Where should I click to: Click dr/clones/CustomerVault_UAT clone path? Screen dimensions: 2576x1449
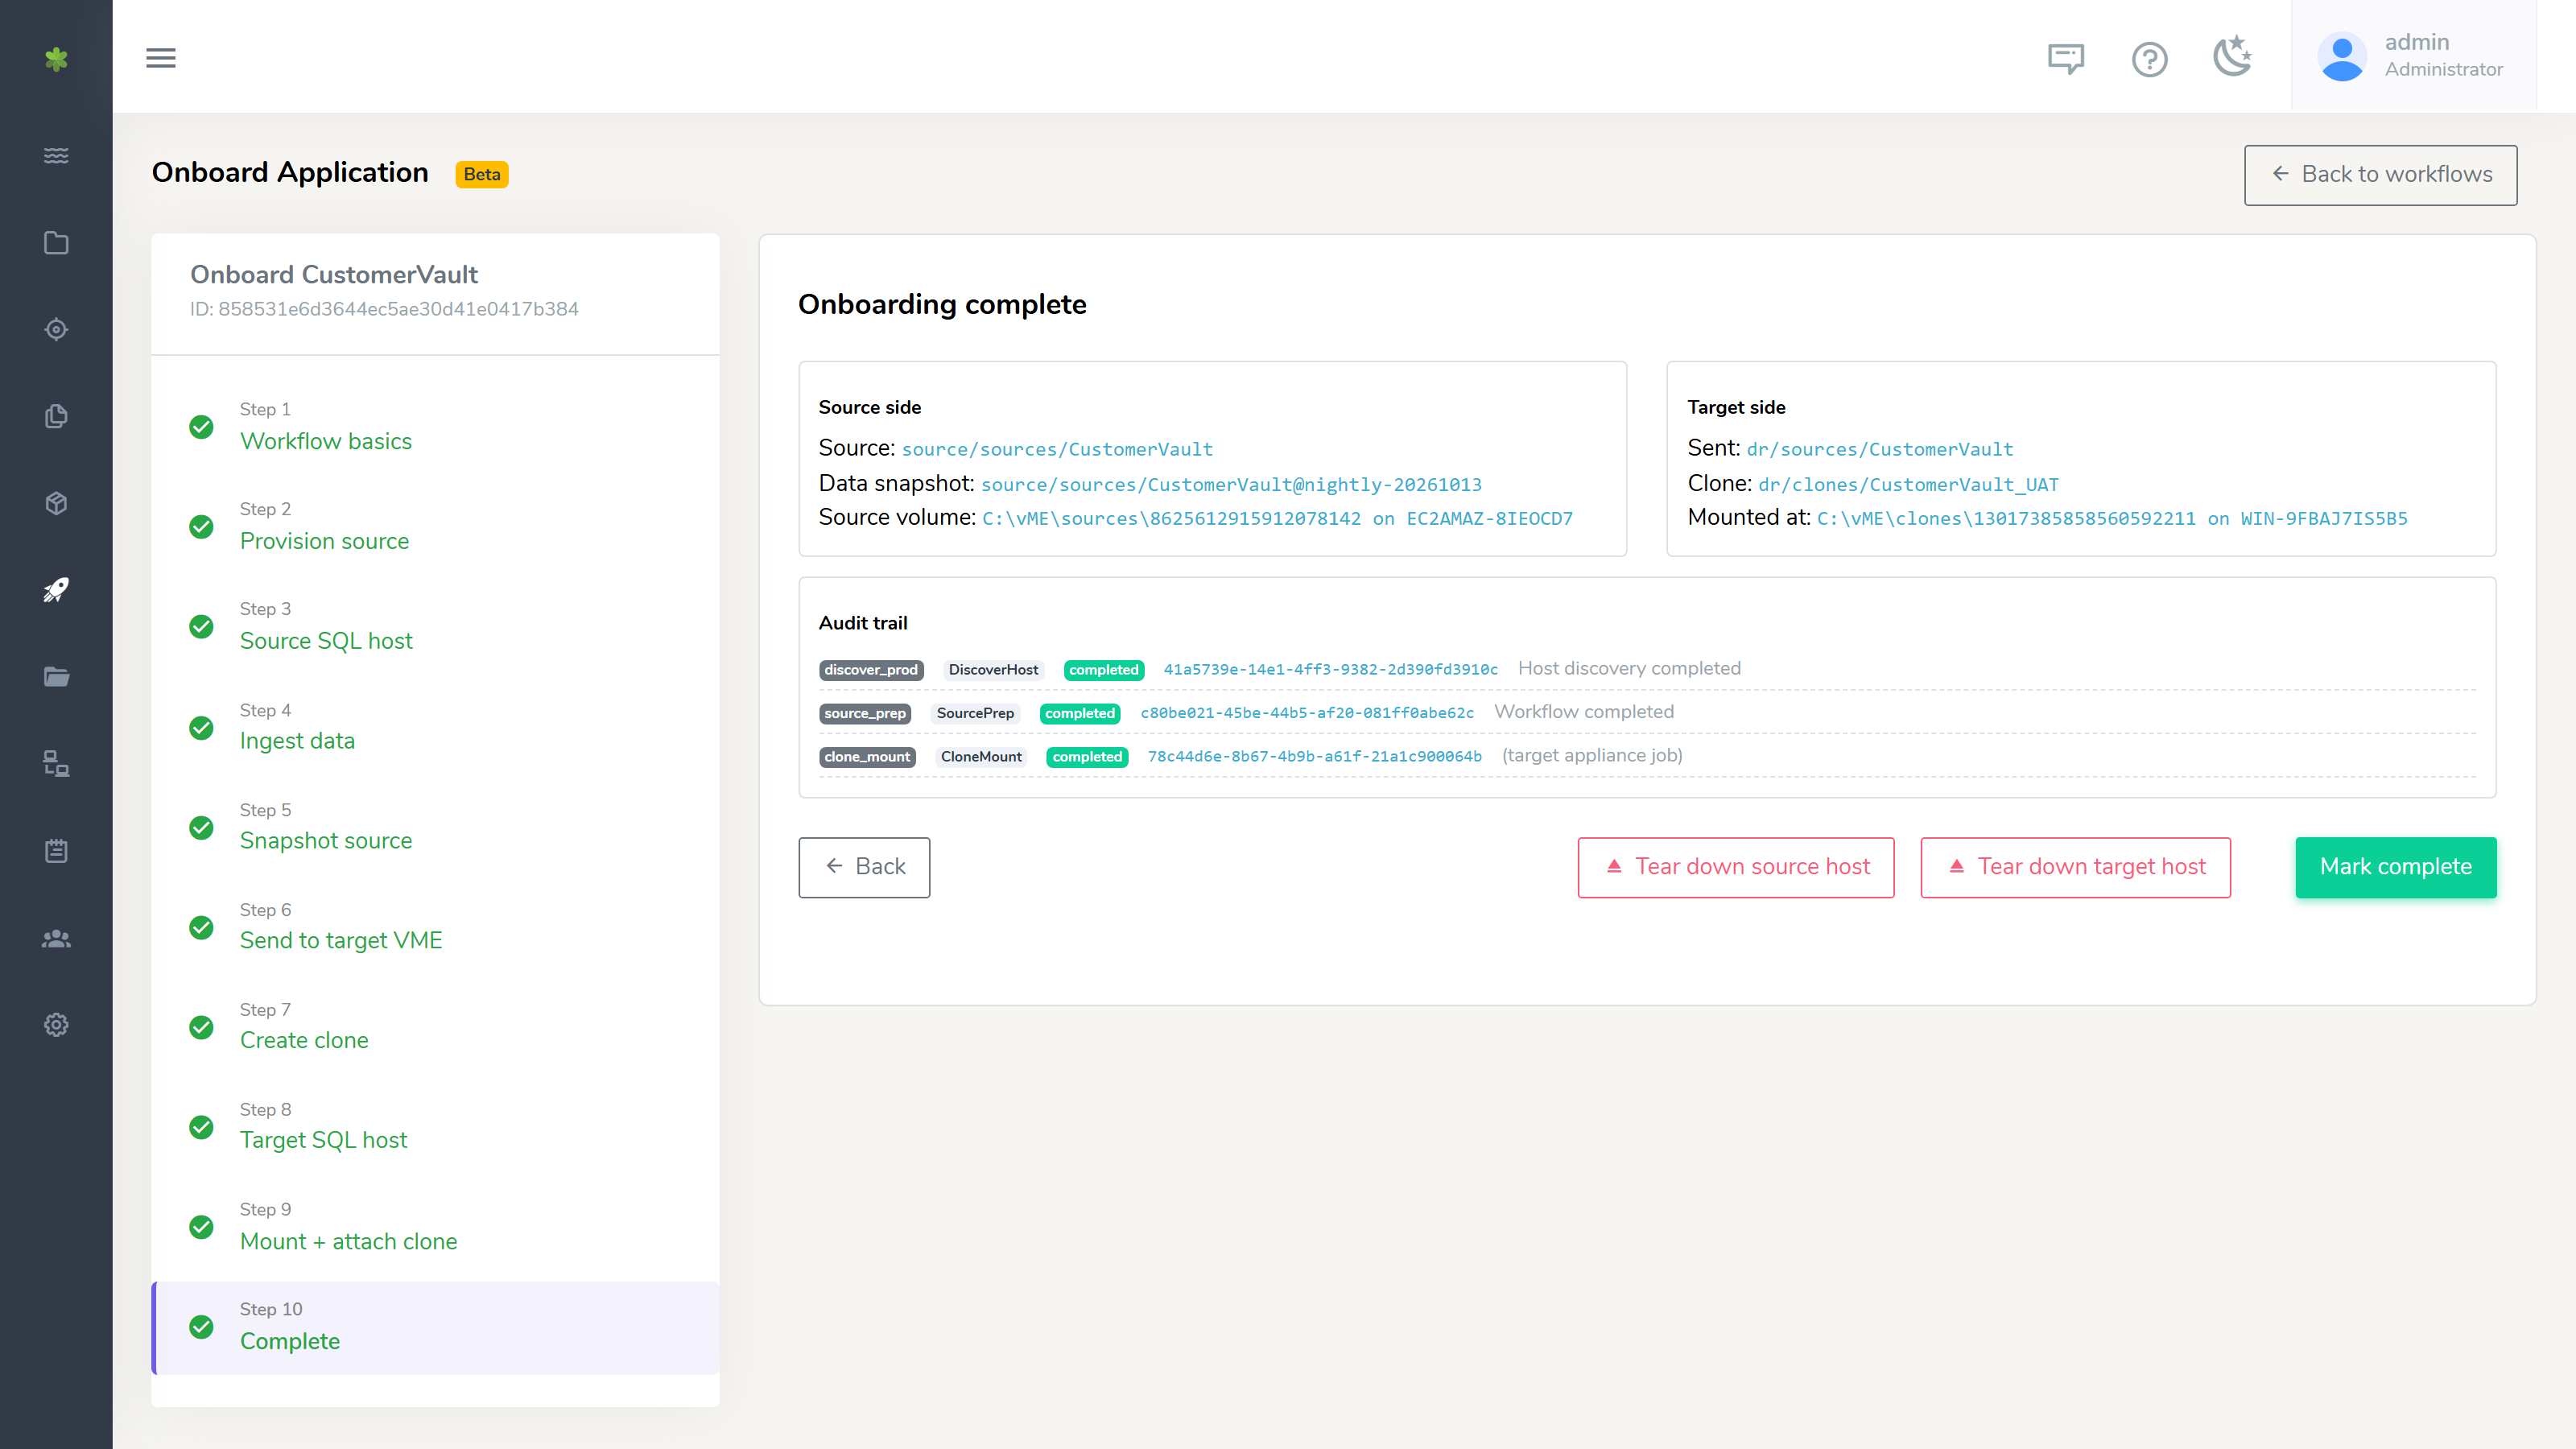[1908, 485]
